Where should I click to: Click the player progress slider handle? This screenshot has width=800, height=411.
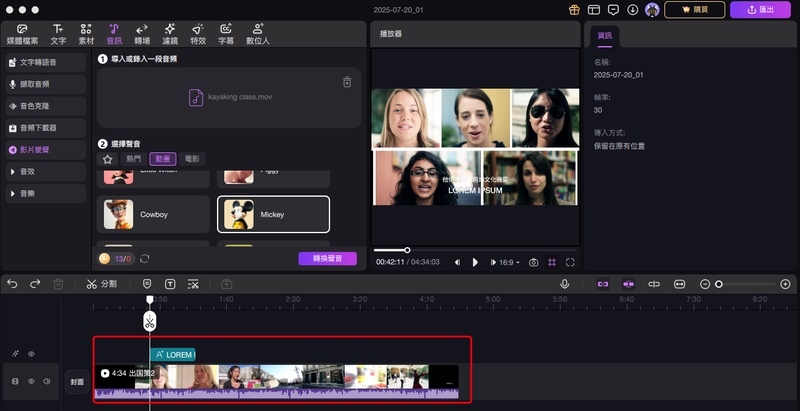[x=407, y=250]
